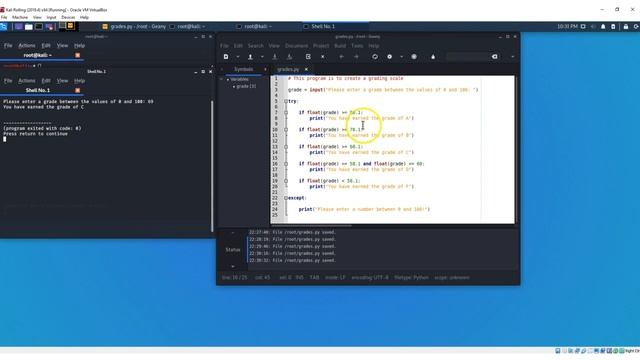Open Geany Help menu
The image size is (640, 360).
pyautogui.click(x=373, y=46)
